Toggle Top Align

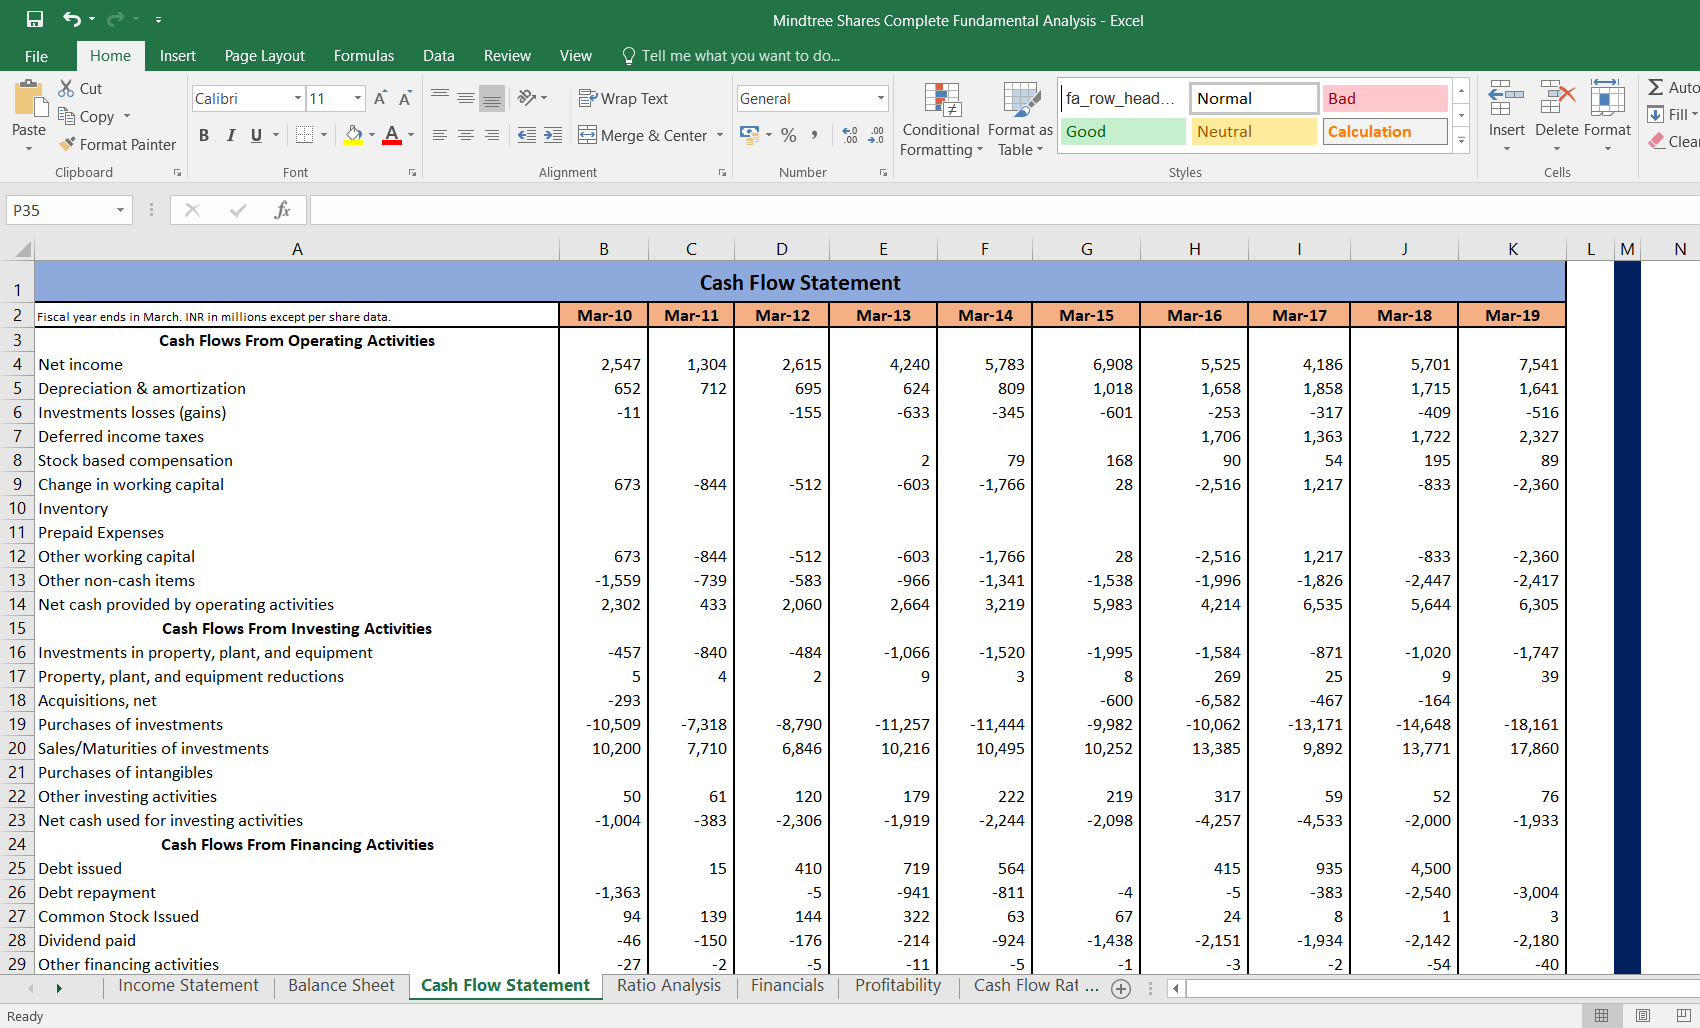click(440, 97)
